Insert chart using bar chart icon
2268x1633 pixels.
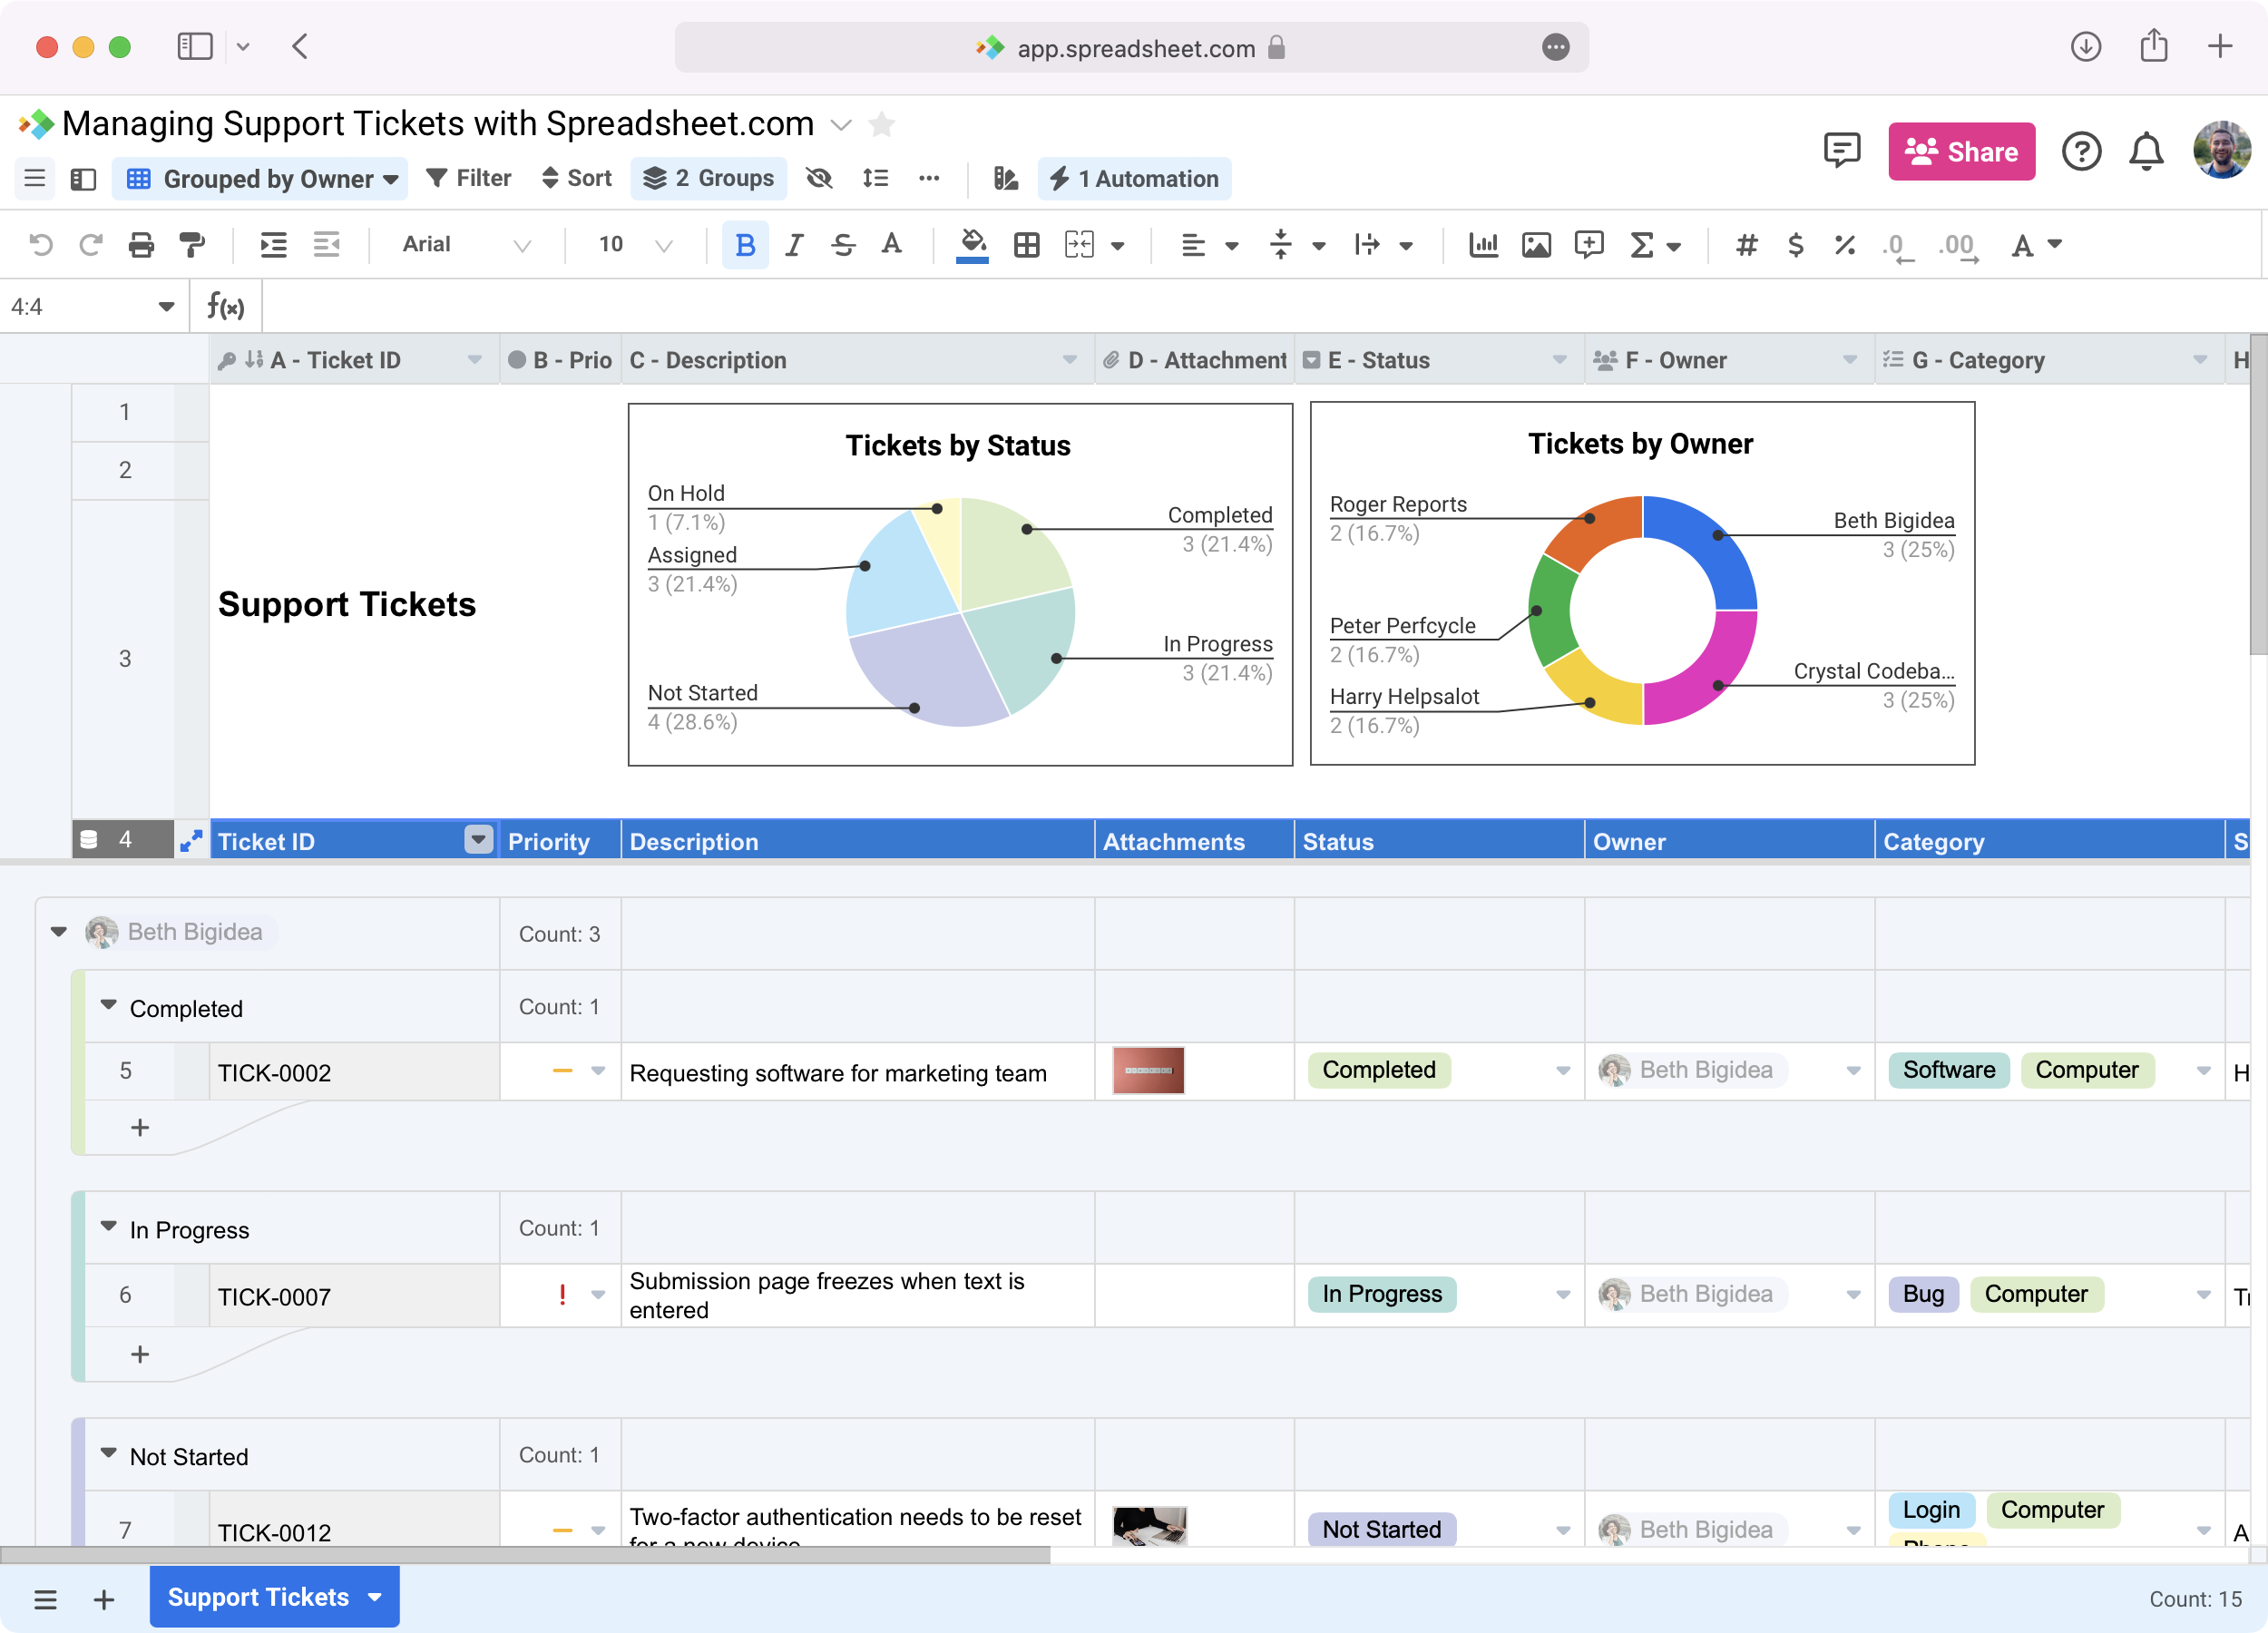1483,244
